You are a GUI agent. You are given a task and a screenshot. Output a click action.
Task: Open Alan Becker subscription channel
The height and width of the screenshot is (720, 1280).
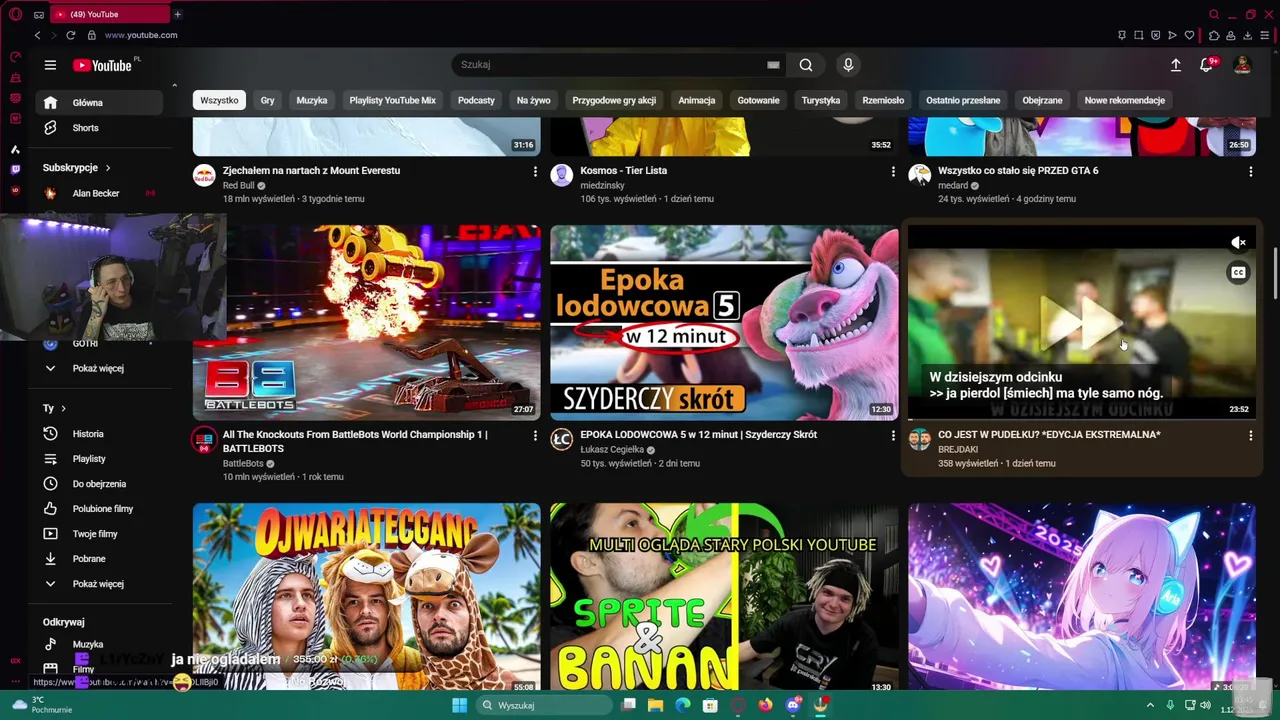point(97,193)
